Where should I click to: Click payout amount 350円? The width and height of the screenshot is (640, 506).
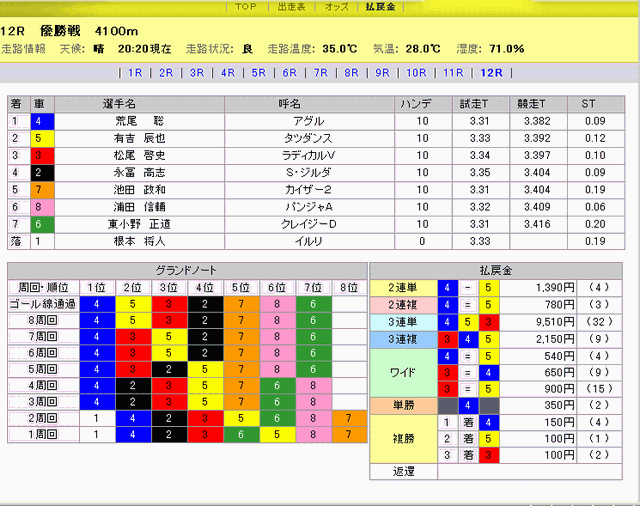559,405
